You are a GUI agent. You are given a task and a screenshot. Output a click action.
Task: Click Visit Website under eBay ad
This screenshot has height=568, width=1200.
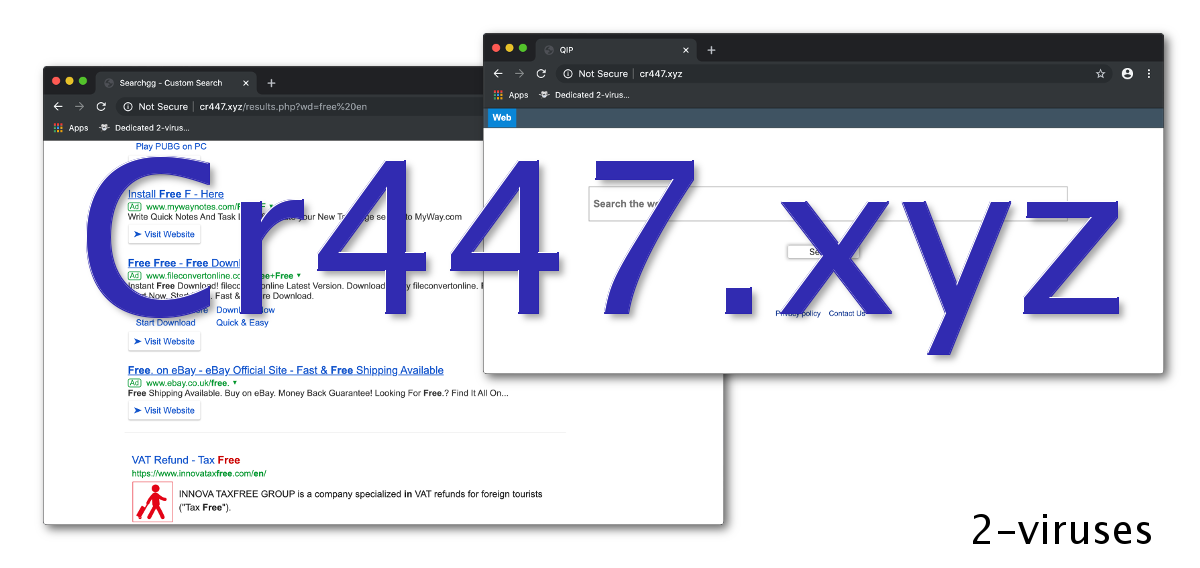(x=164, y=410)
